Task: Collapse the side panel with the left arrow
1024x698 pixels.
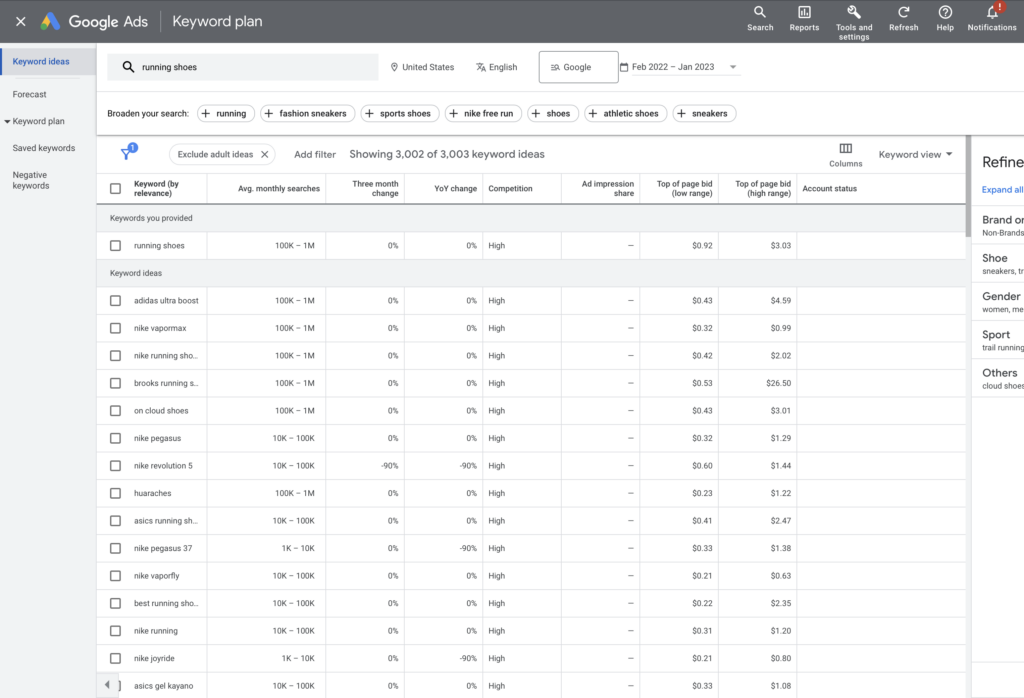Action: (108, 685)
